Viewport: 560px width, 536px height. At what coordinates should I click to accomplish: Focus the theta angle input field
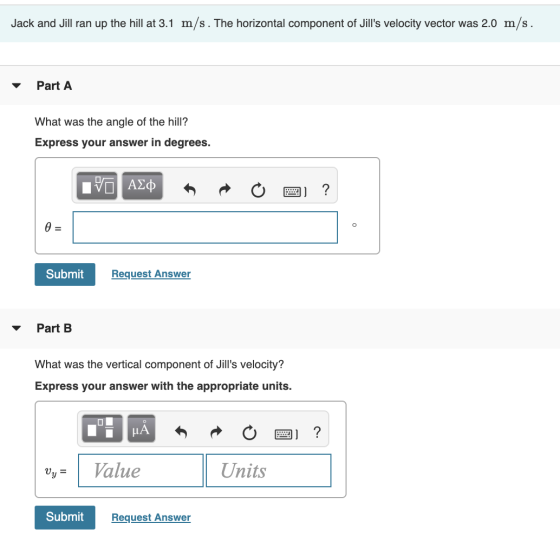[205, 227]
